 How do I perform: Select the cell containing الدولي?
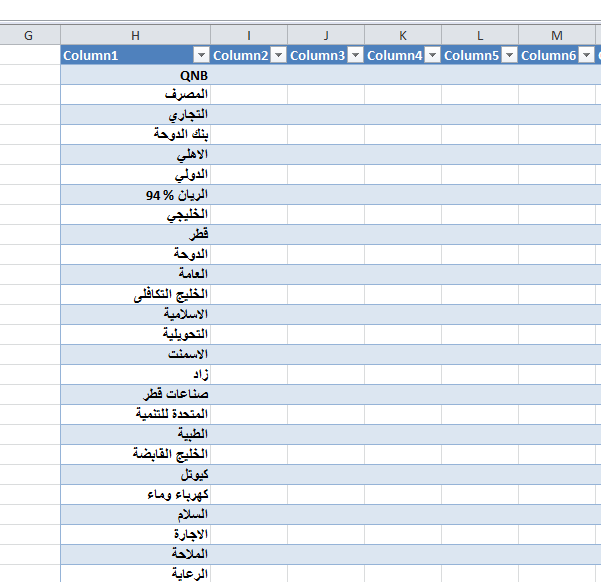tap(135, 175)
